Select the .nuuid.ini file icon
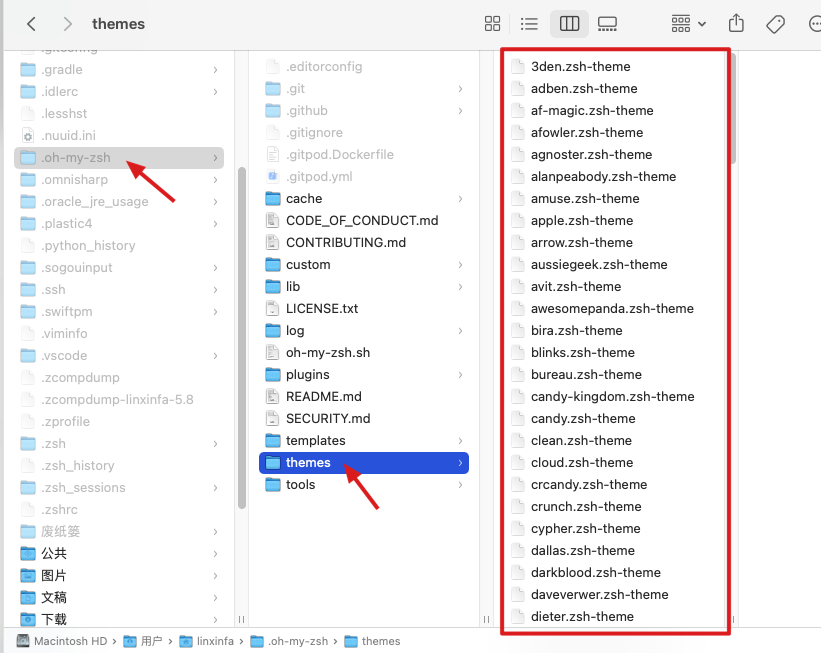This screenshot has height=653, width=821. tap(28, 136)
